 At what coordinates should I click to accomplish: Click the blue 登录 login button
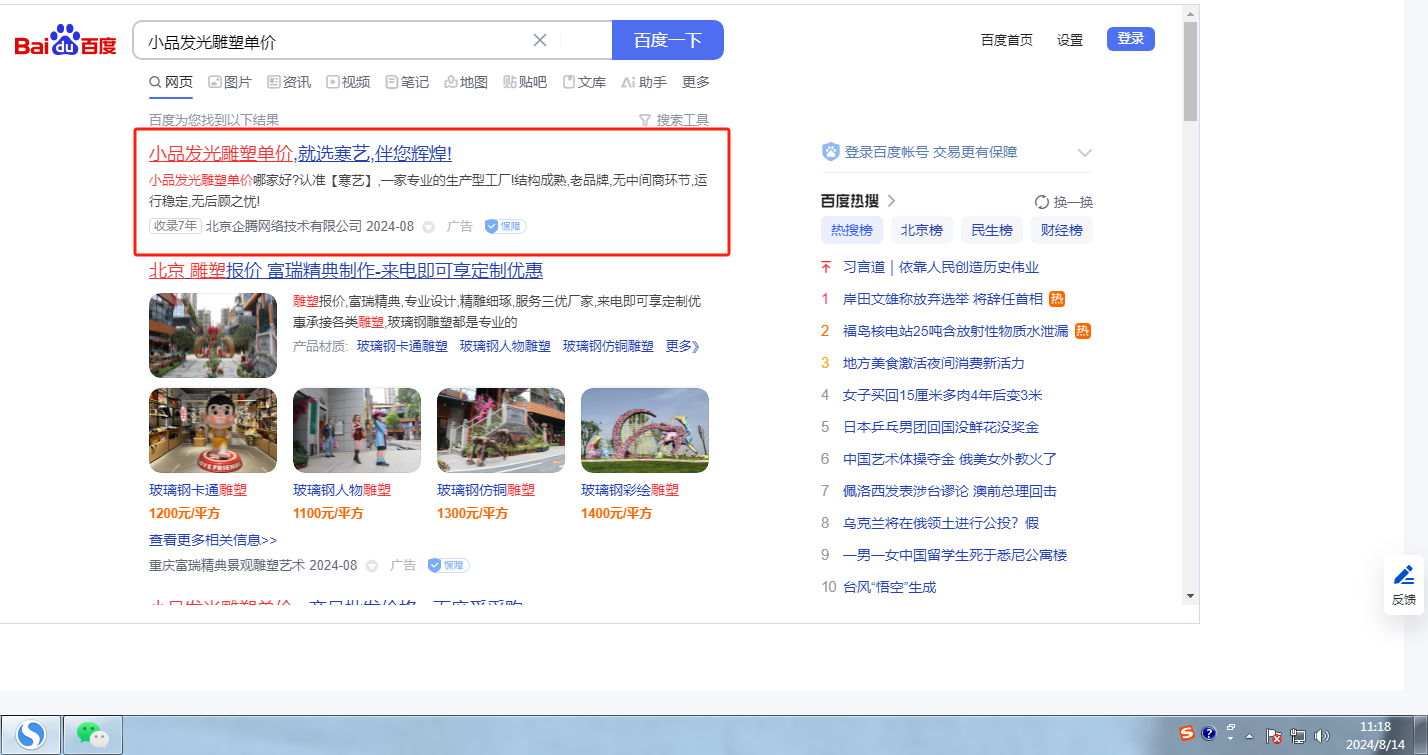click(1130, 39)
